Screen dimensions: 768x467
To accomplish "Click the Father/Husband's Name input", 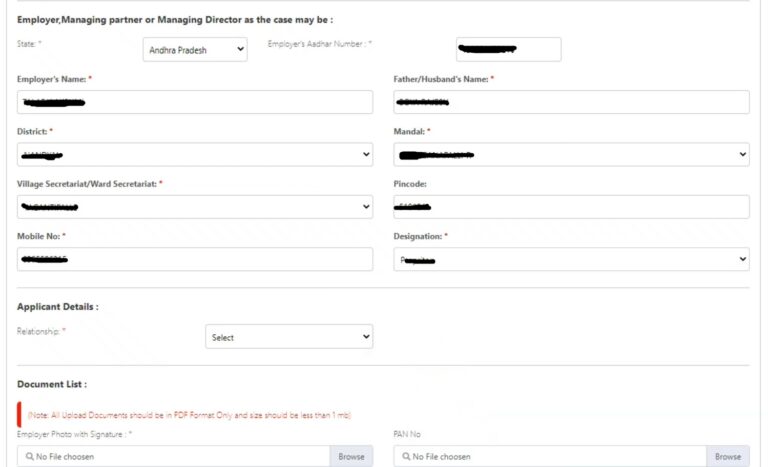I will [x=571, y=102].
